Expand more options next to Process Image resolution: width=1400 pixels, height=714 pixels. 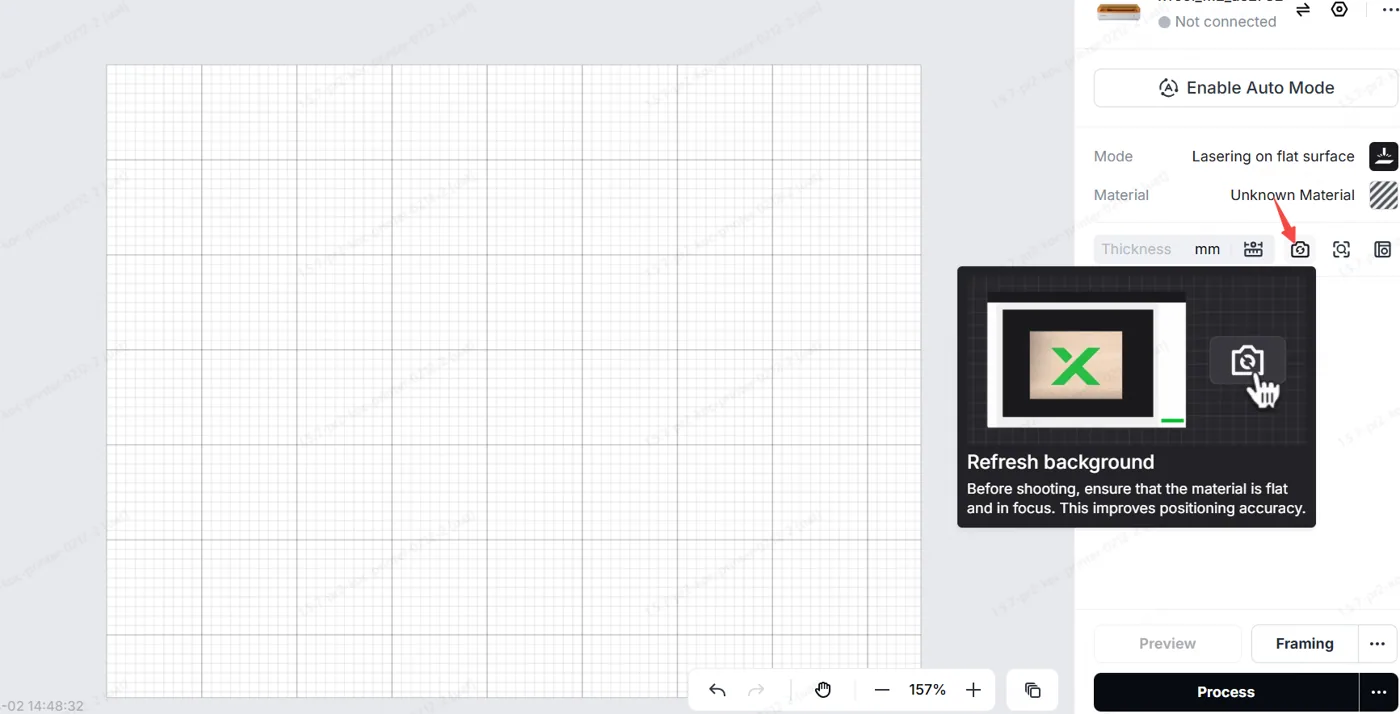click(x=1379, y=692)
